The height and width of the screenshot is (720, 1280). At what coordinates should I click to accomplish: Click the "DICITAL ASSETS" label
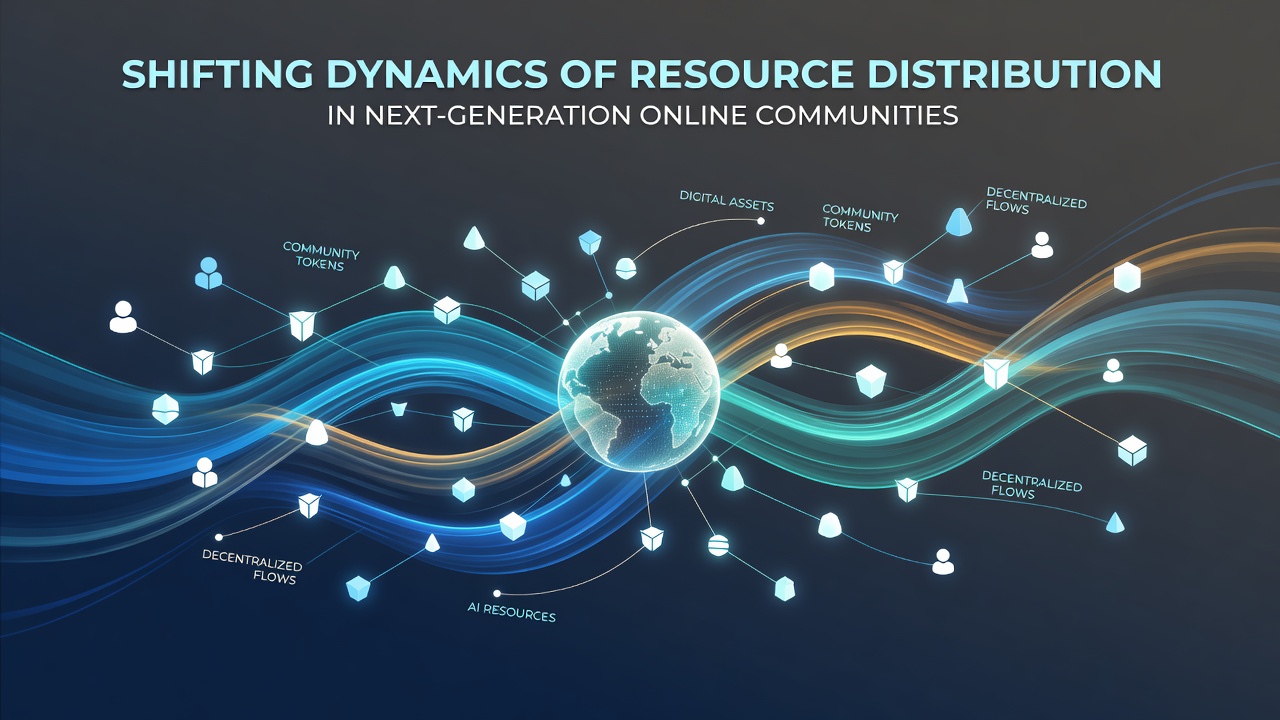725,204
